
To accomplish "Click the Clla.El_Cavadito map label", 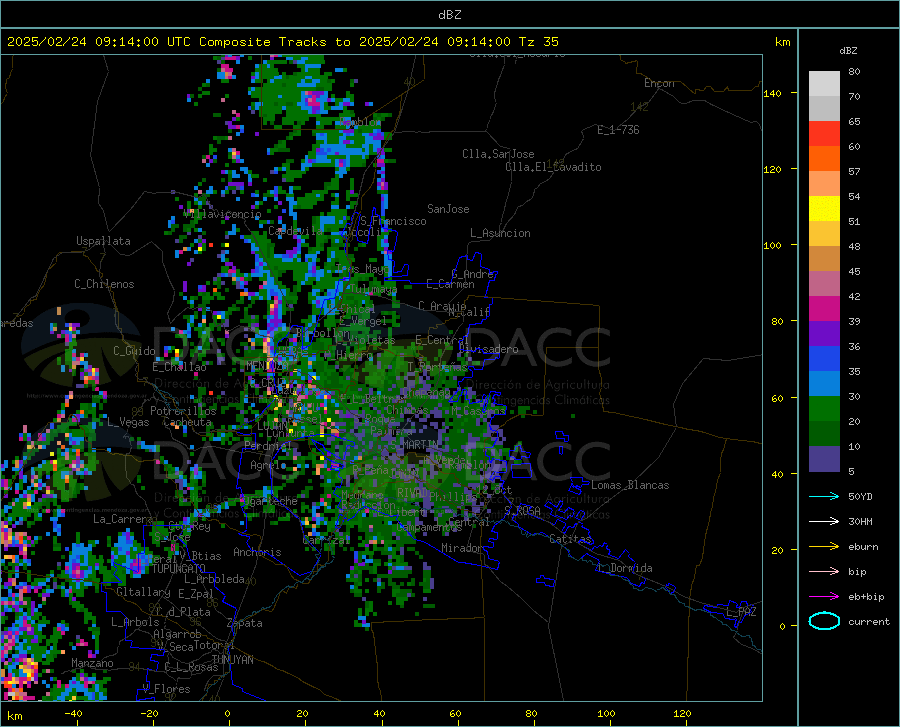I will tap(553, 168).
